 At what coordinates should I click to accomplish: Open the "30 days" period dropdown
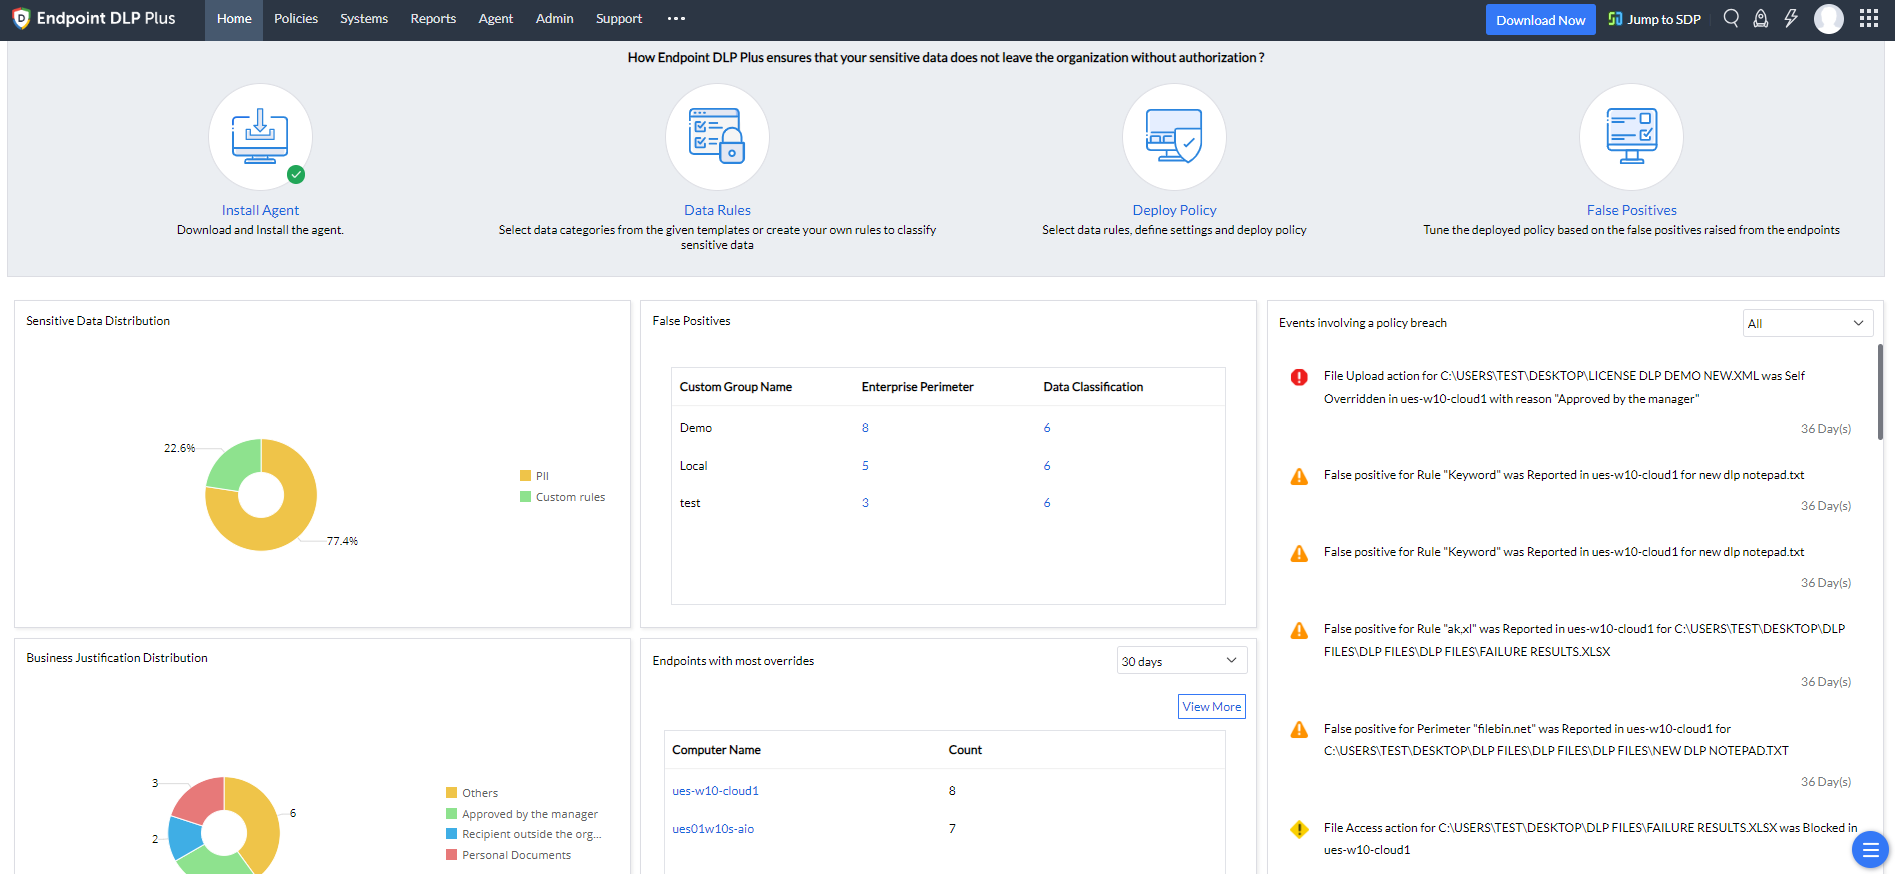[1182, 661]
